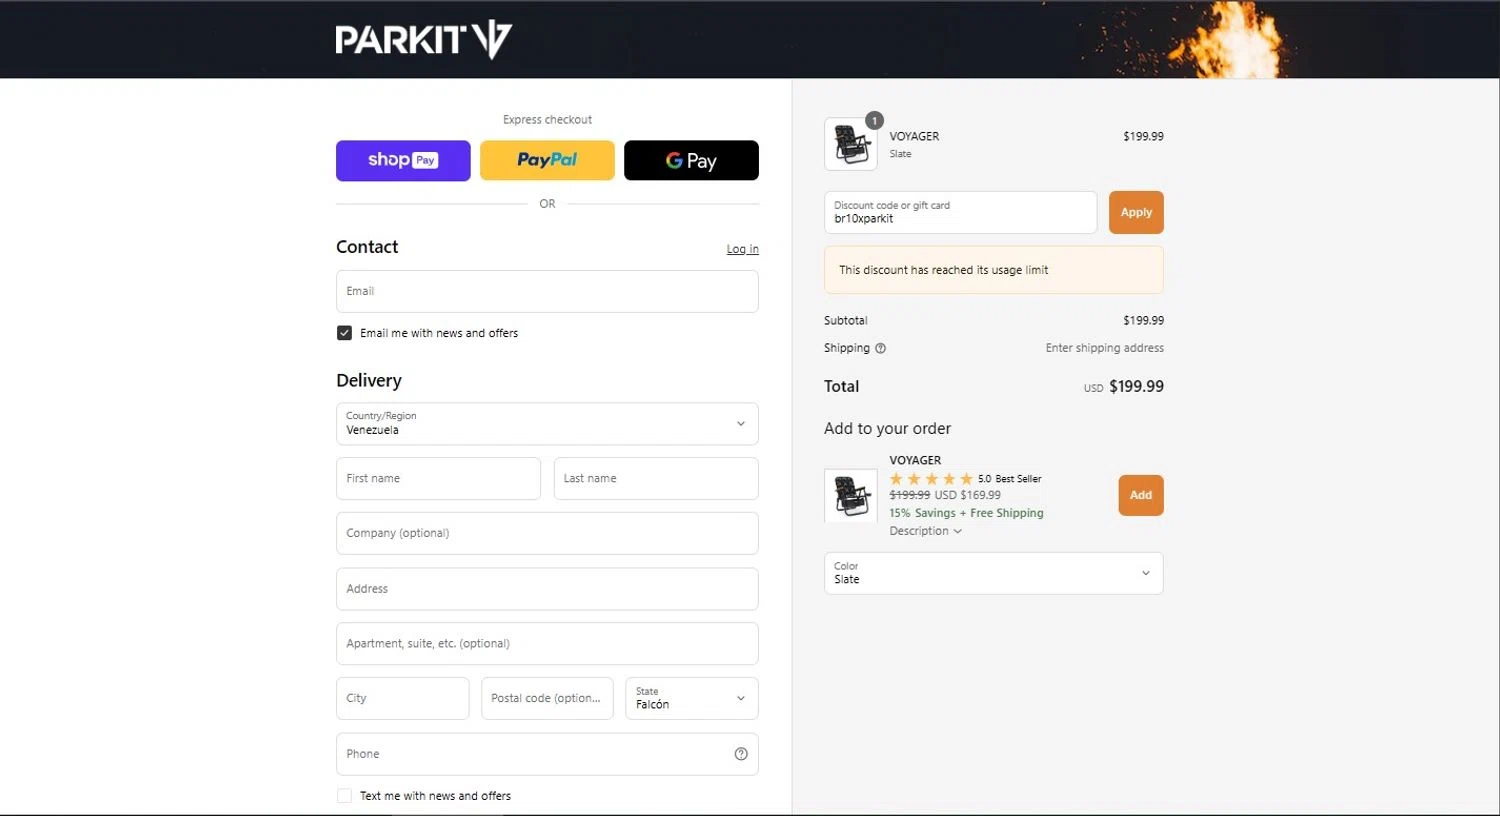Focus the Email input field
The image size is (1500, 816).
click(x=547, y=291)
